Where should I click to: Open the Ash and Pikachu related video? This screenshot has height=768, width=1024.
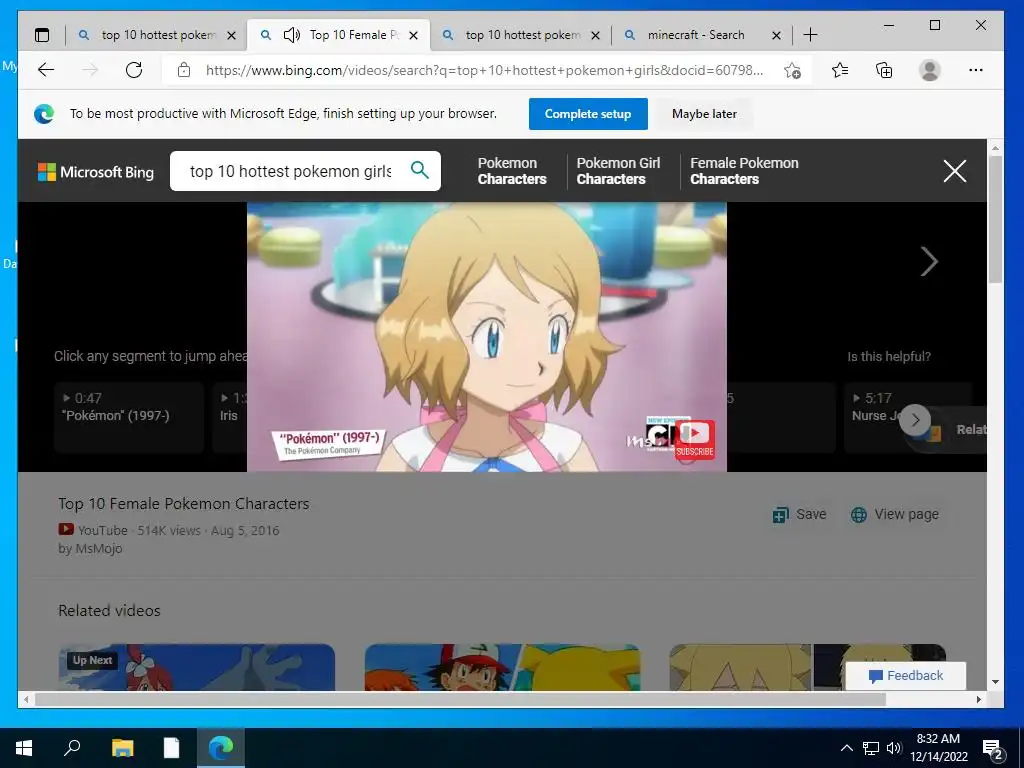502,667
